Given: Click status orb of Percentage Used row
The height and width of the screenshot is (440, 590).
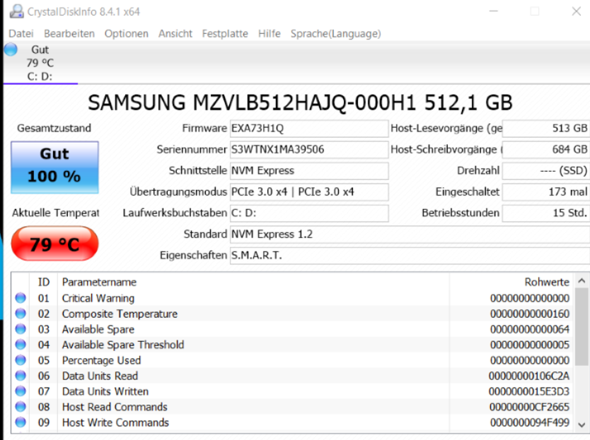Looking at the screenshot, I should (21, 360).
